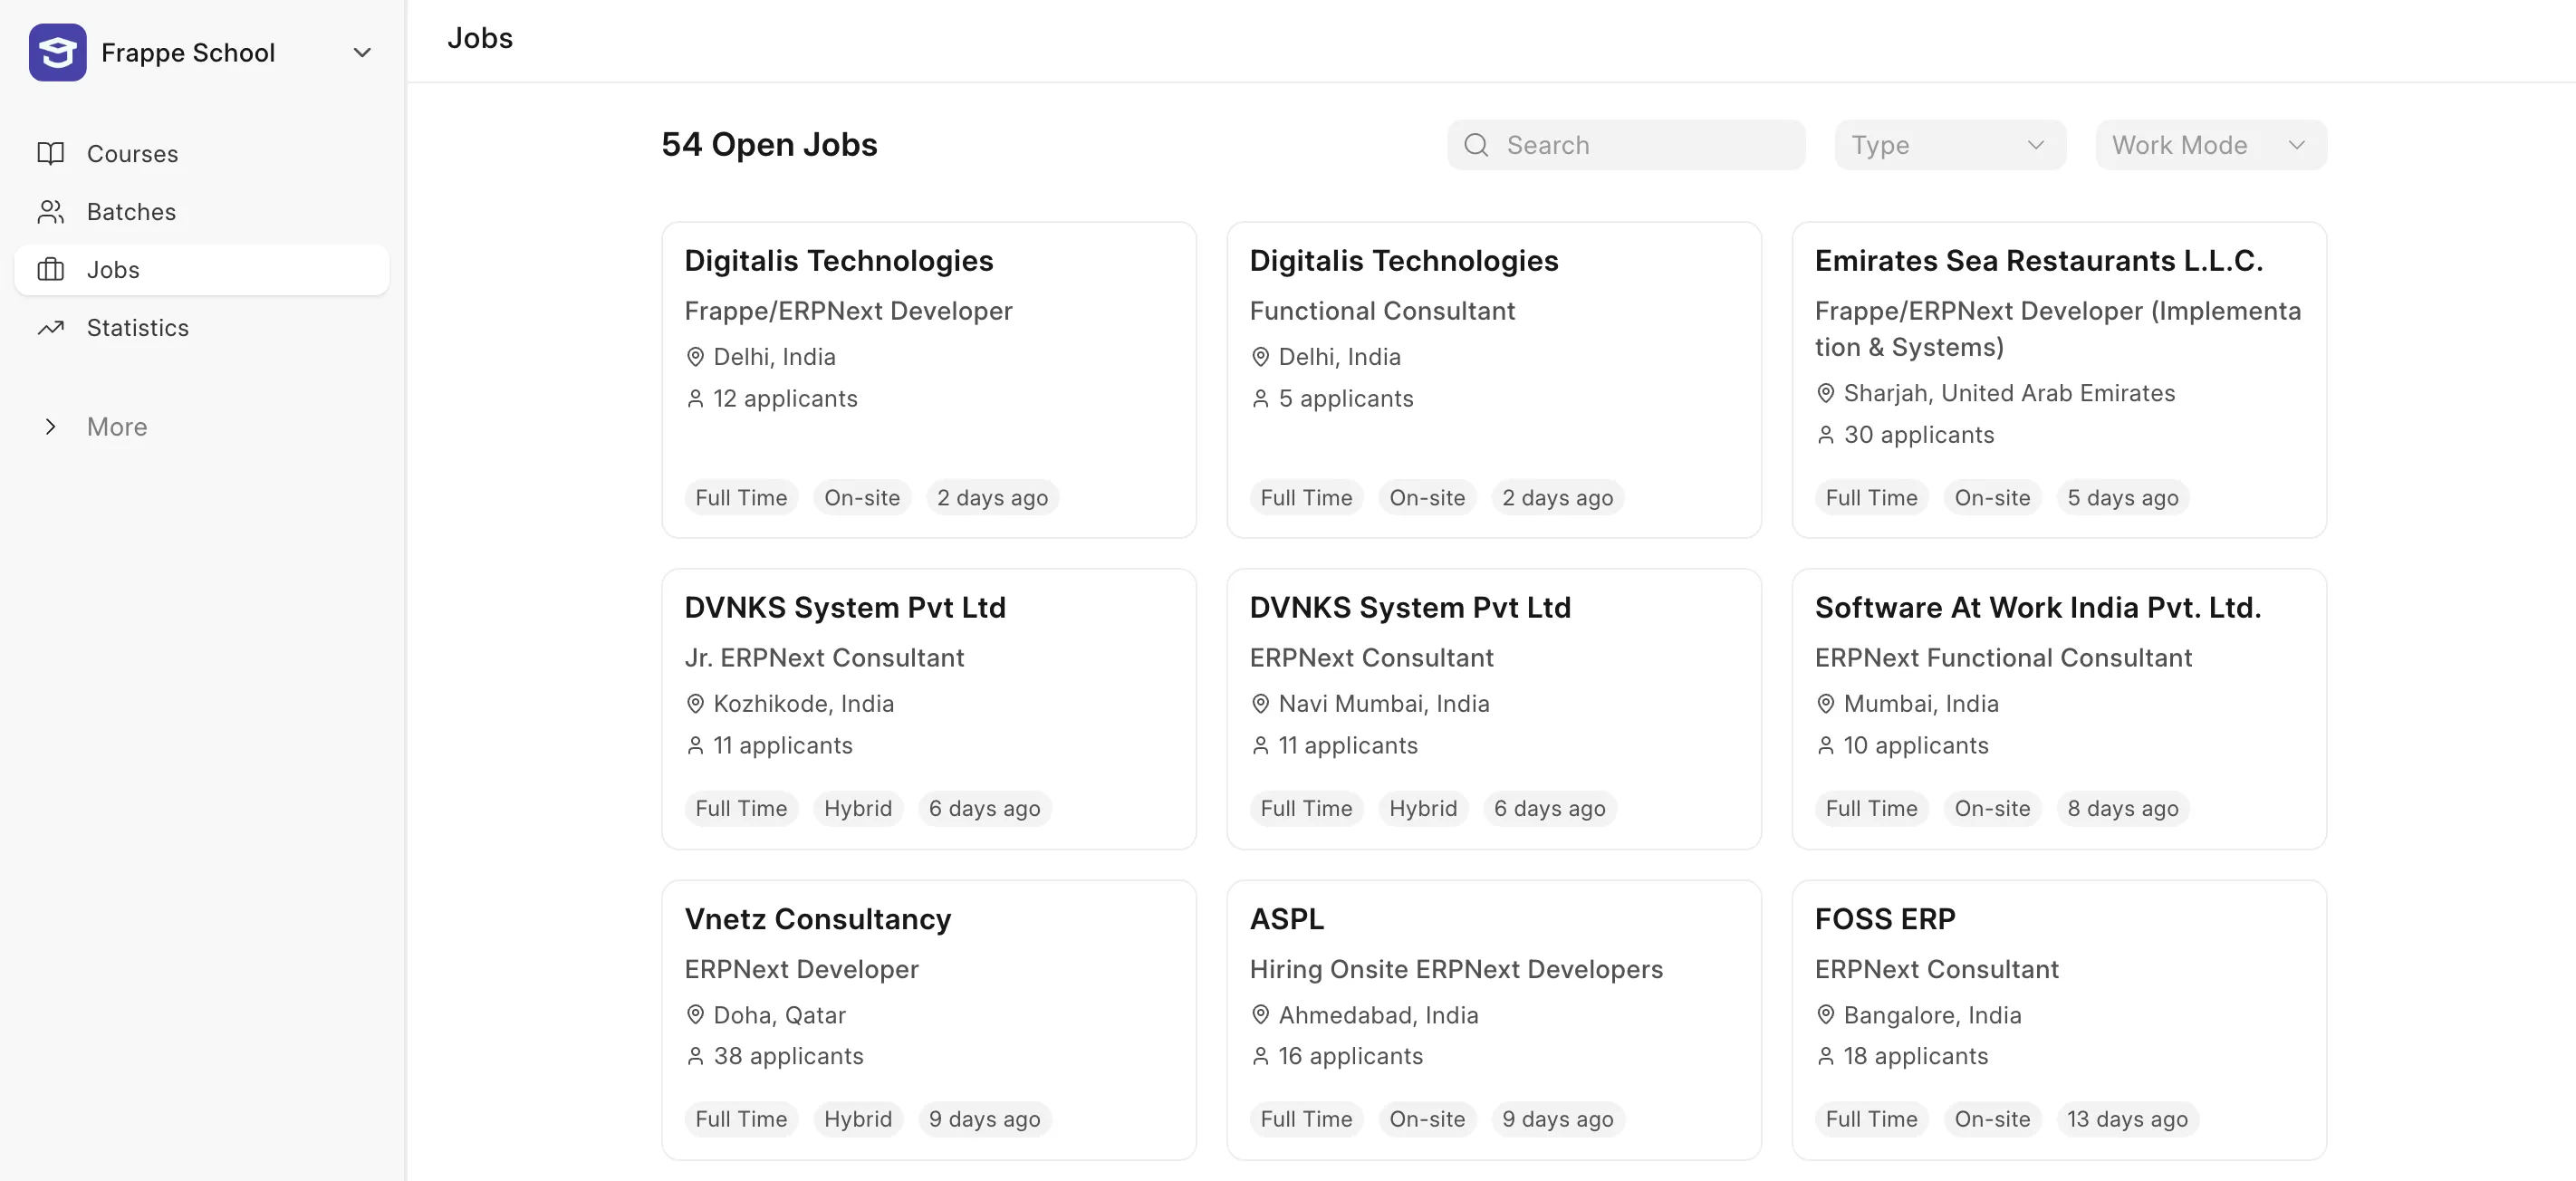Viewport: 2576px width, 1181px height.
Task: Click applicants person icon on FOSS ERP card
Action: tap(1825, 1056)
